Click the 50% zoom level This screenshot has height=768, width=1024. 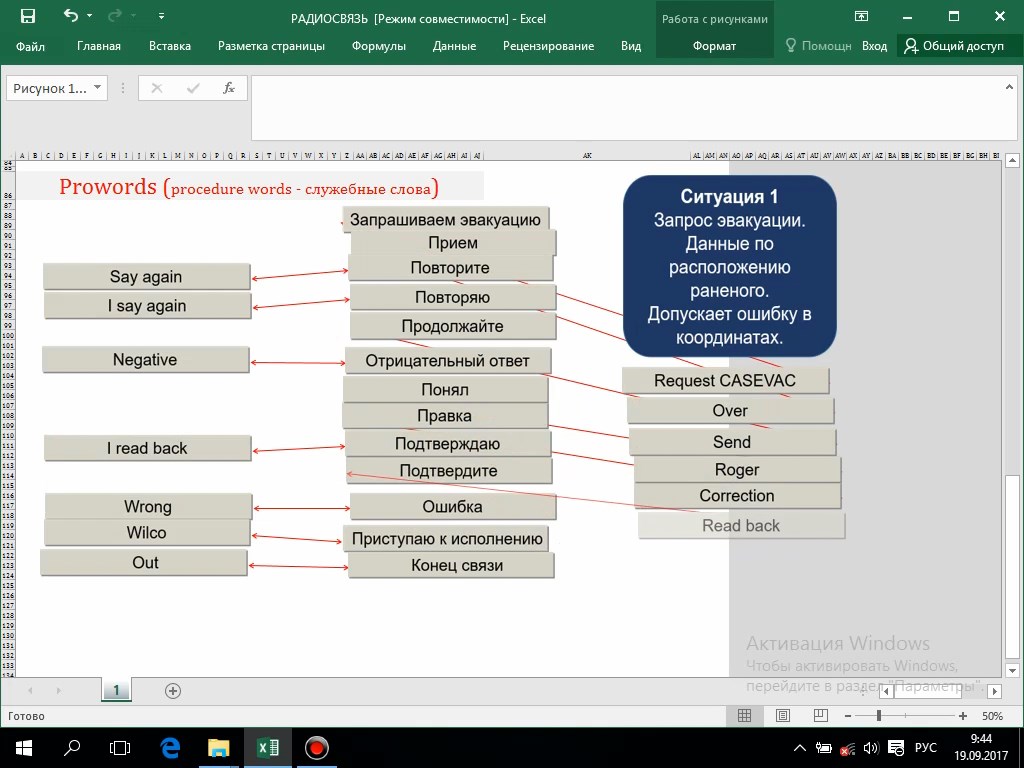pyautogui.click(x=992, y=716)
